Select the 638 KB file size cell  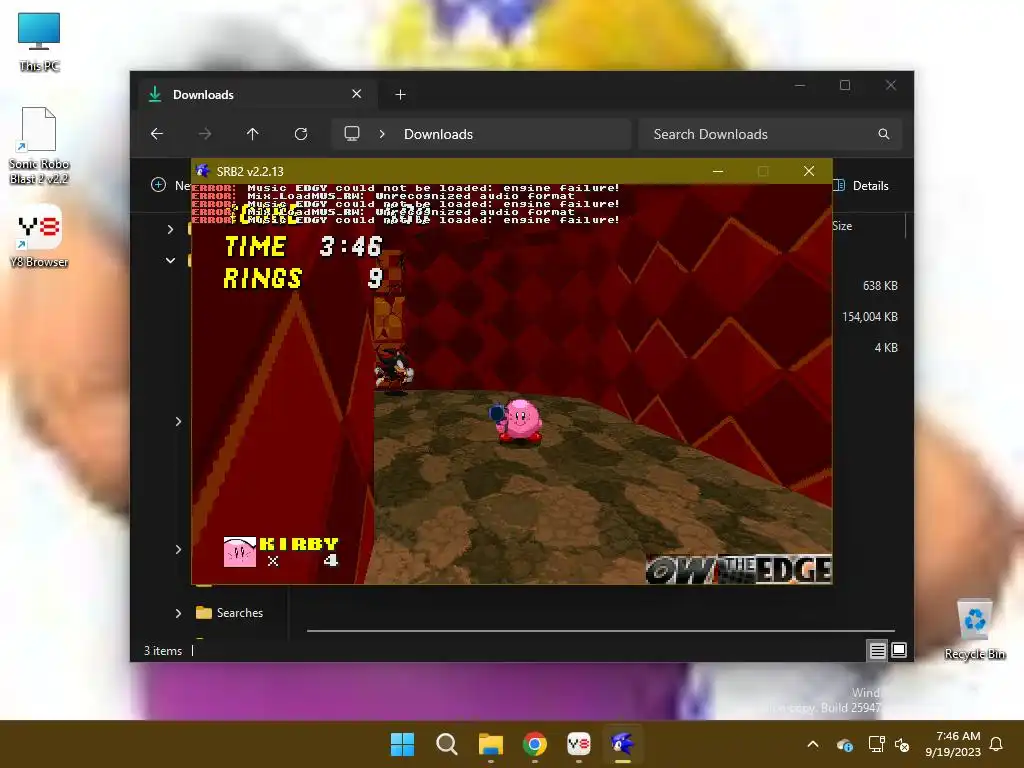coord(880,285)
